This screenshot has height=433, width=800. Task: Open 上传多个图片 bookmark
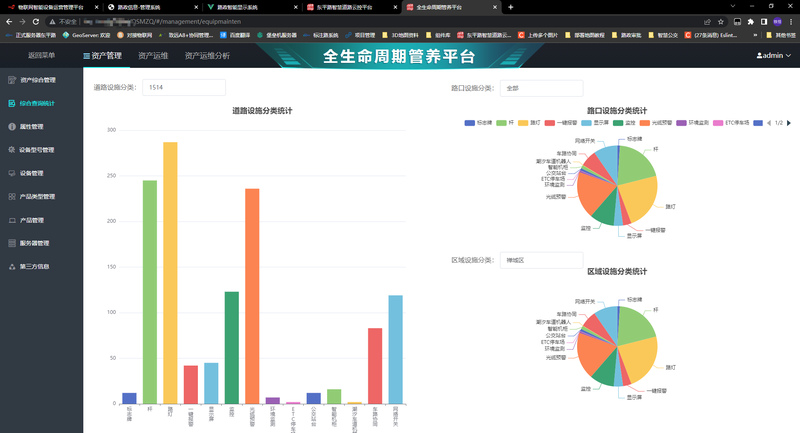point(538,35)
